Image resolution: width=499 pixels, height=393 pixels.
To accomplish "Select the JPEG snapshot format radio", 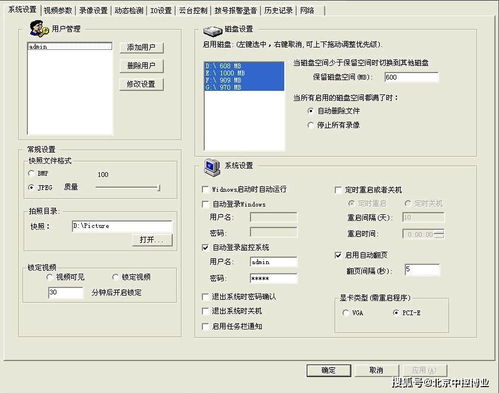I will [31, 187].
